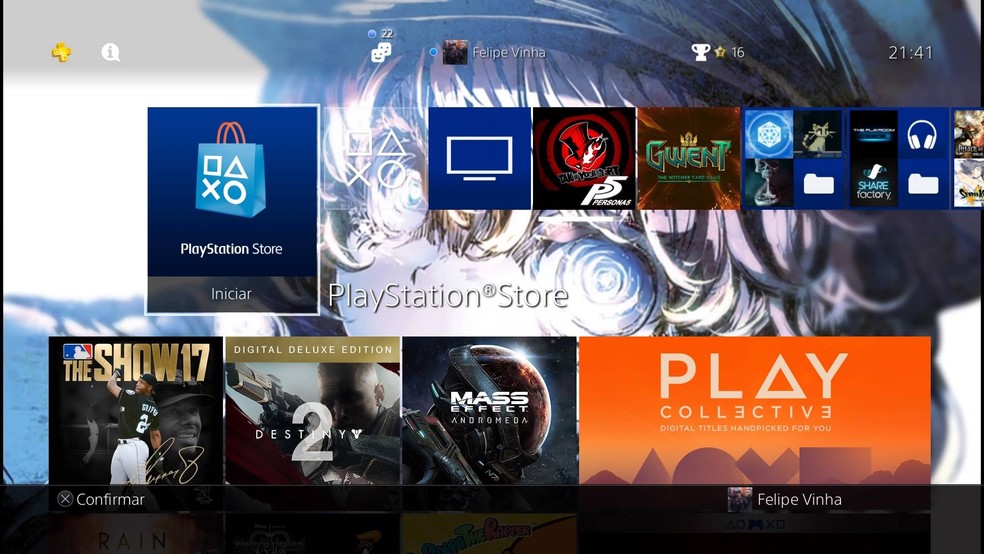
Task: Open the PlayStation Plus icon
Action: [61, 52]
